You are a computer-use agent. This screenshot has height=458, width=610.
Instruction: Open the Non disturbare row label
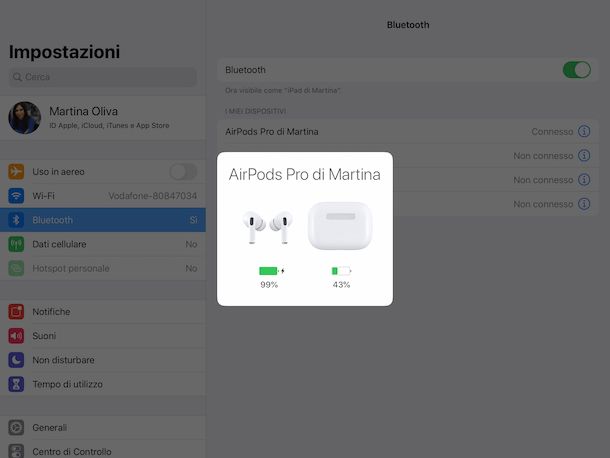coord(63,360)
